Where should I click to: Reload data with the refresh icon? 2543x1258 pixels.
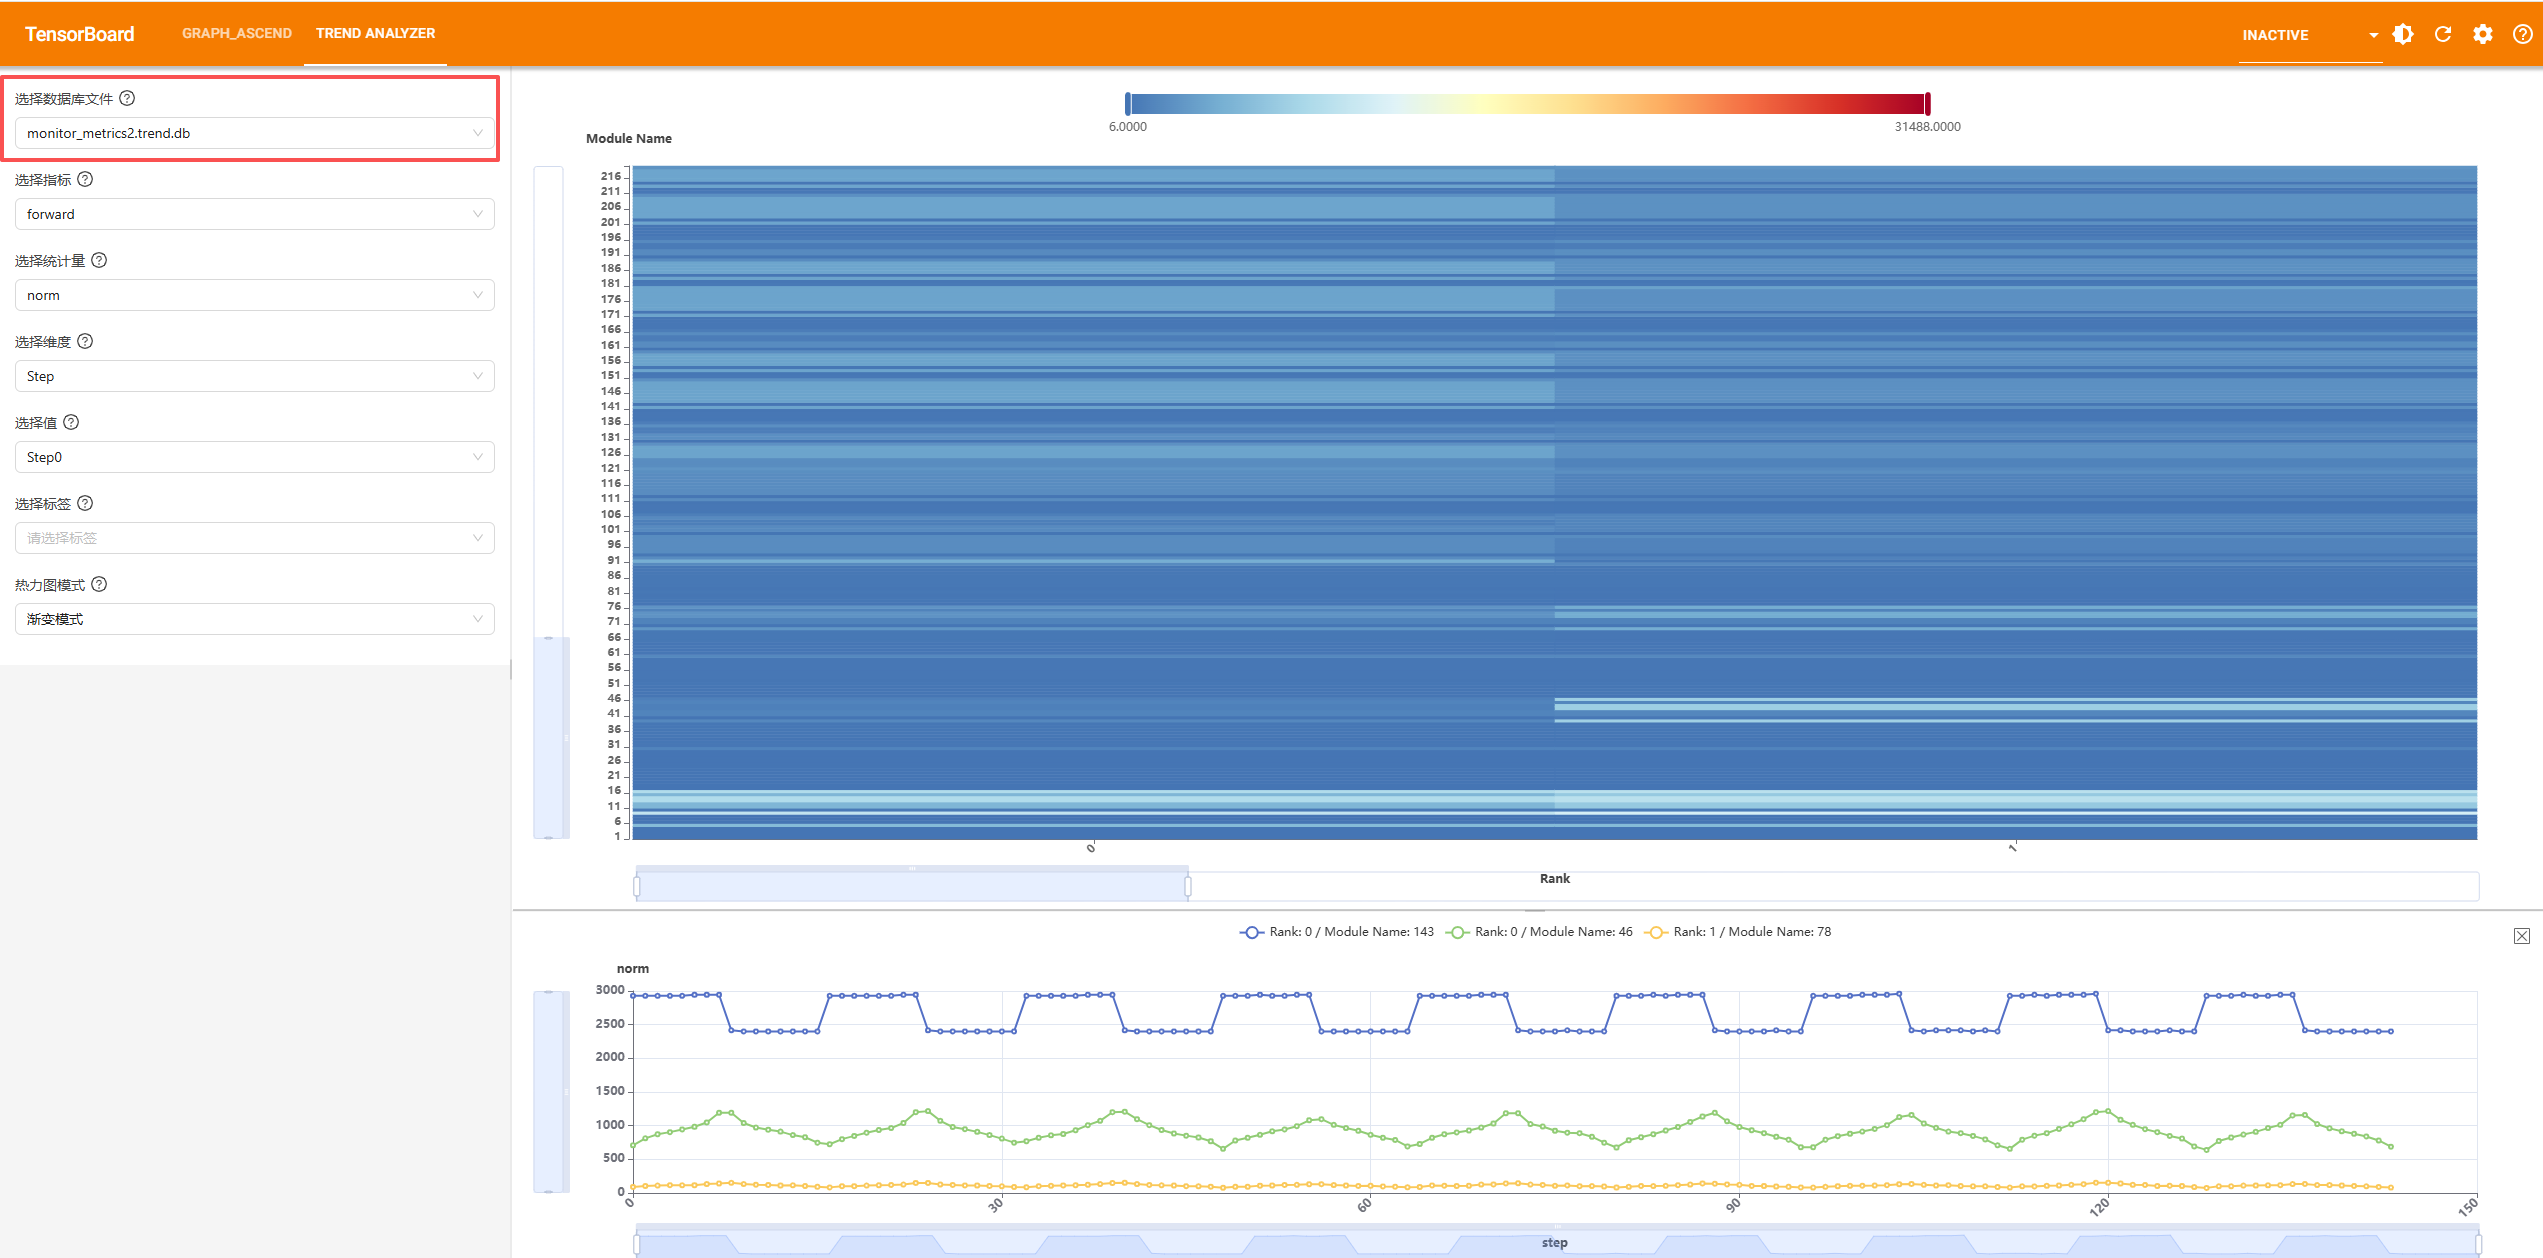click(2443, 34)
